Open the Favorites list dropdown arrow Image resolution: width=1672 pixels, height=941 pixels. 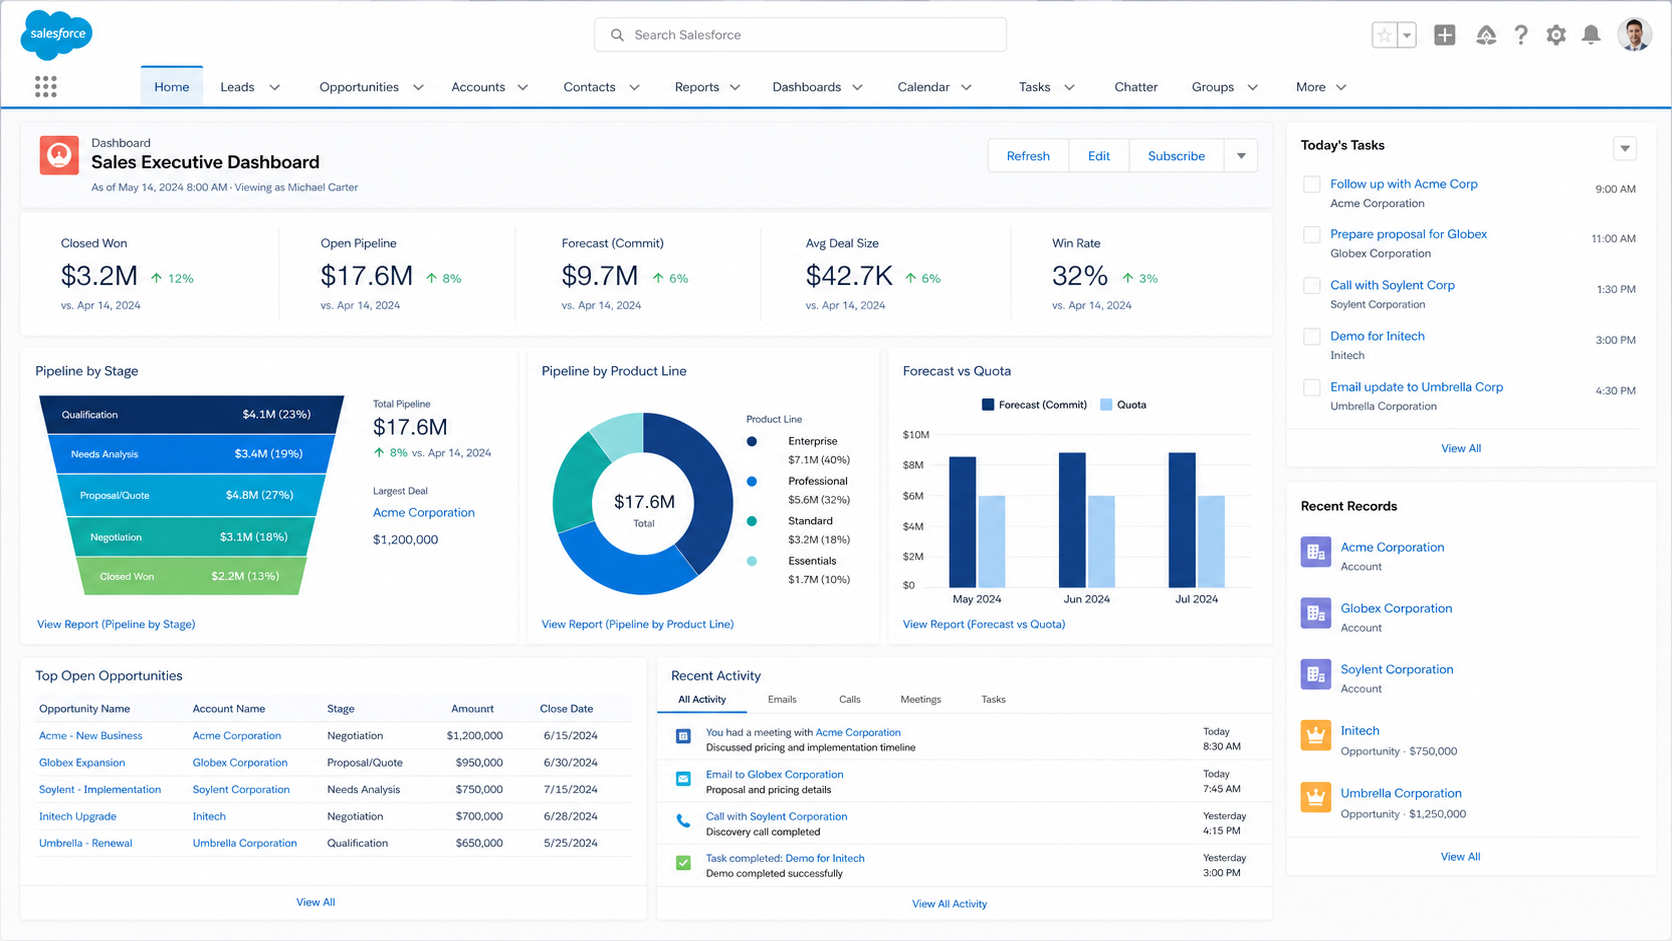pyautogui.click(x=1407, y=35)
